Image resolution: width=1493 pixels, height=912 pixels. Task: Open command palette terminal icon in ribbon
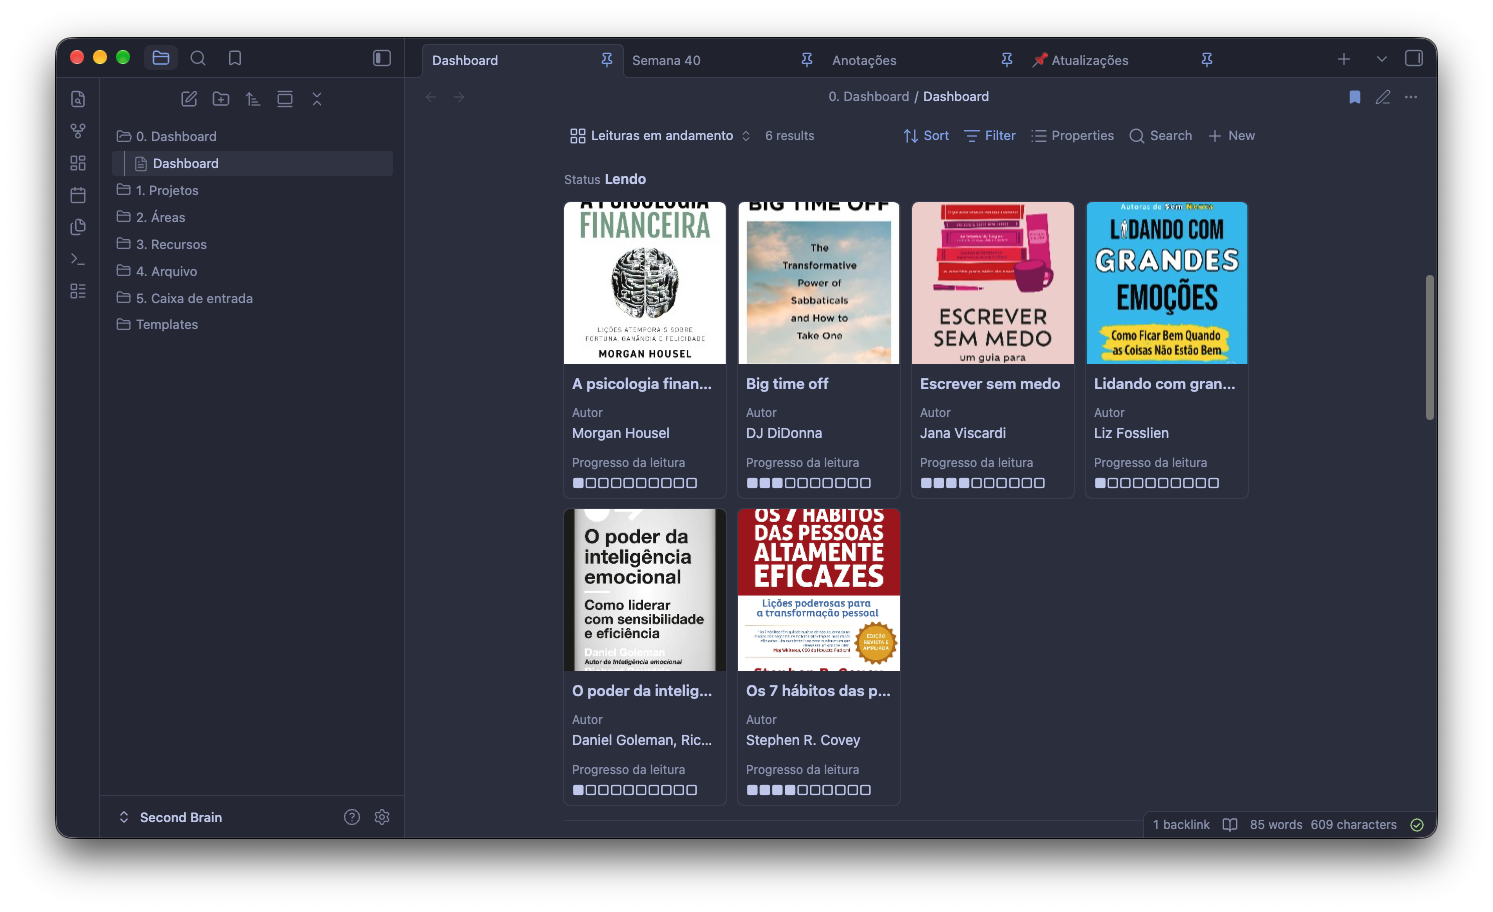coord(78,259)
